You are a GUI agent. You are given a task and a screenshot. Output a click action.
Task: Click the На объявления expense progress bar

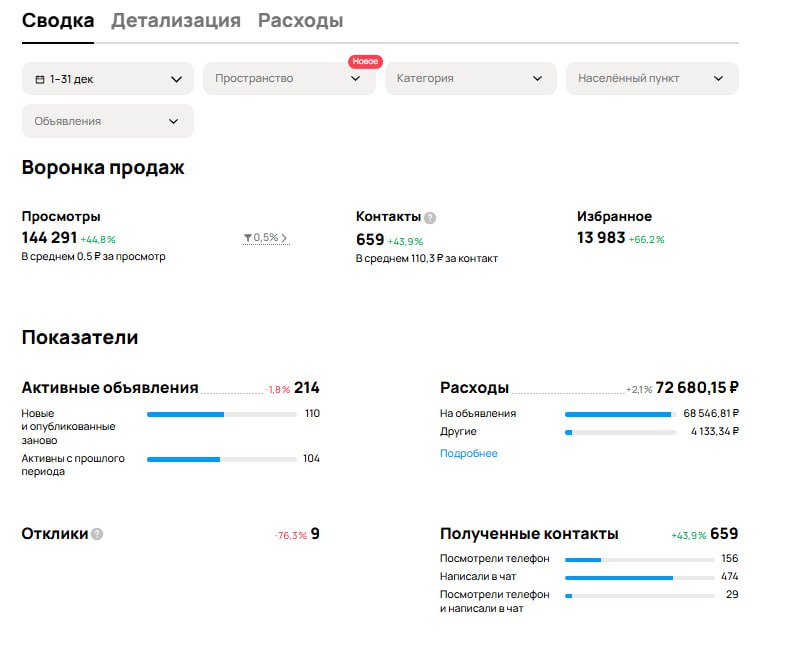620,412
